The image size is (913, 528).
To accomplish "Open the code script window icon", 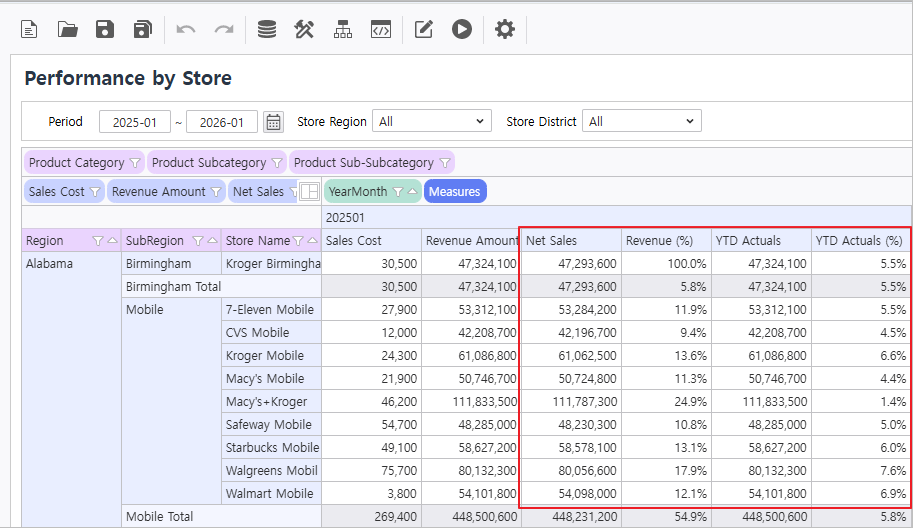I will tap(380, 30).
